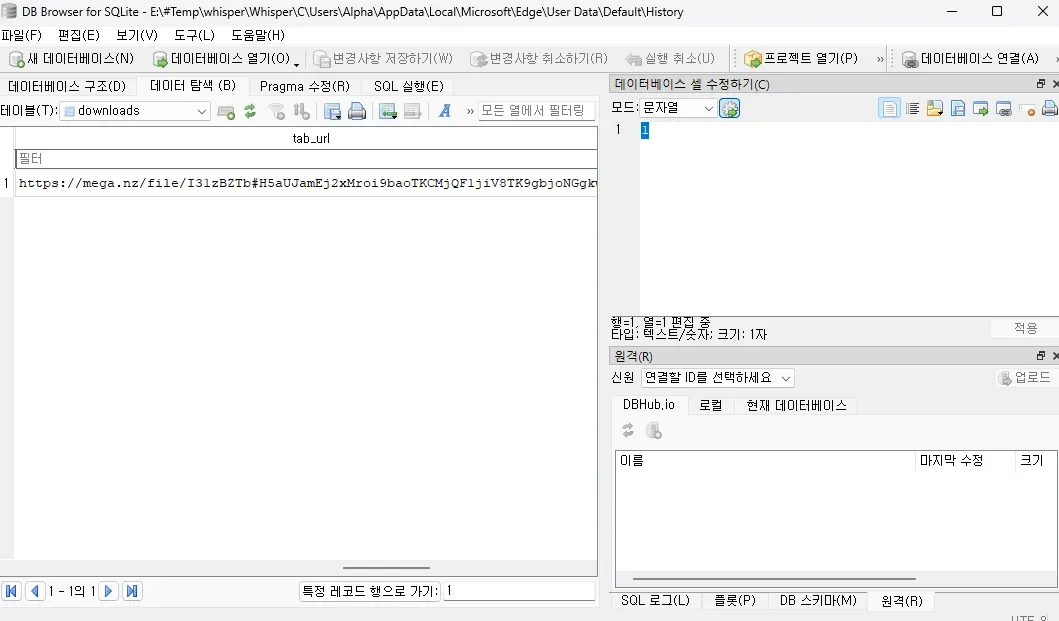Screen dimensions: 1059x621
Task: Expand the cell edit mode dropdown
Action: click(679, 108)
